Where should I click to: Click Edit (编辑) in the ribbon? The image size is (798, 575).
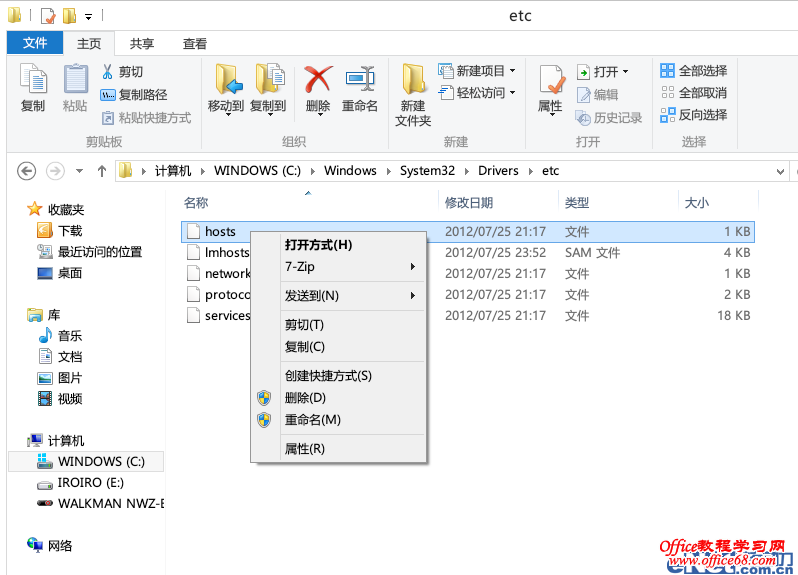(x=597, y=95)
